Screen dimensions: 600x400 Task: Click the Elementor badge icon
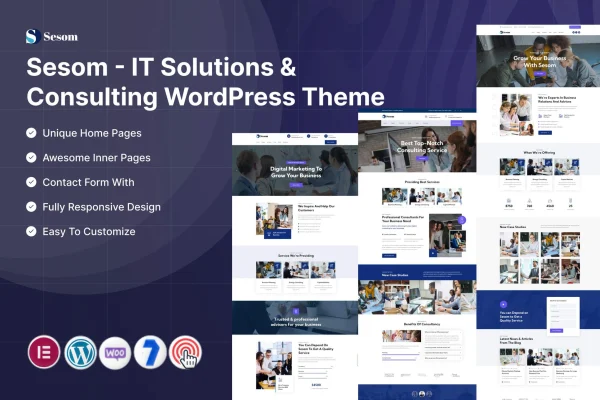click(x=44, y=352)
